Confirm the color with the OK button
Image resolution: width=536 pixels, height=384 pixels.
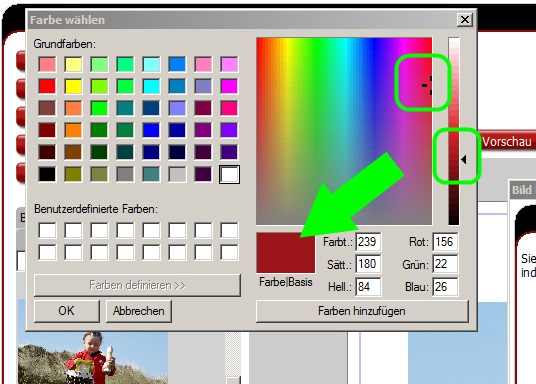click(x=67, y=311)
